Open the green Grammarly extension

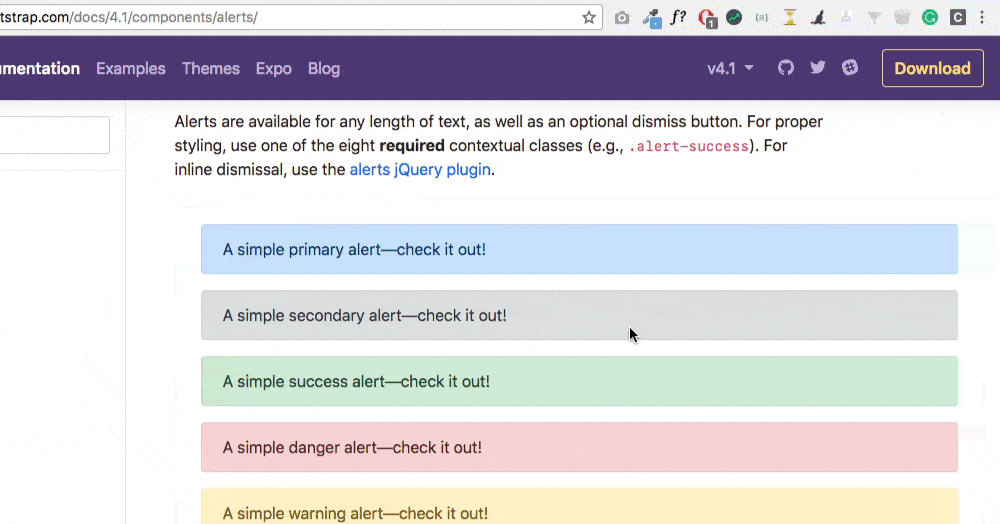click(930, 18)
